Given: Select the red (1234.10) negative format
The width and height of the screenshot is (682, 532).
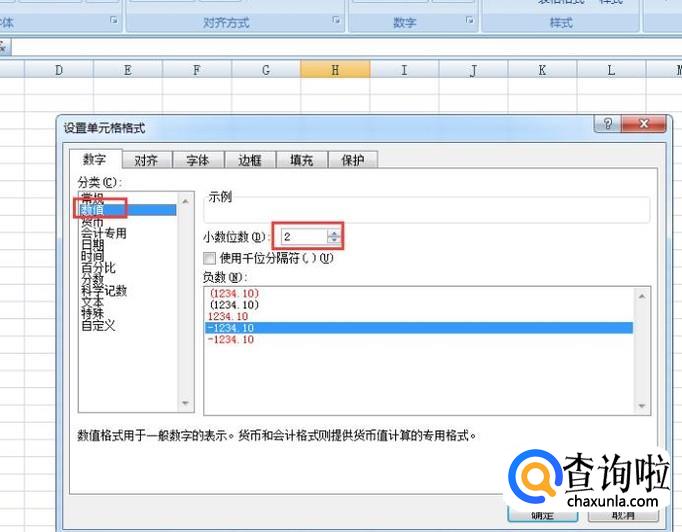Looking at the screenshot, I should (x=235, y=293).
